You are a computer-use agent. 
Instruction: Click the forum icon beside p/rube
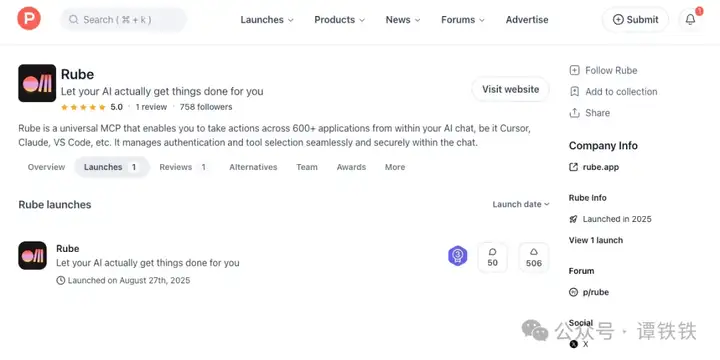tap(574, 292)
